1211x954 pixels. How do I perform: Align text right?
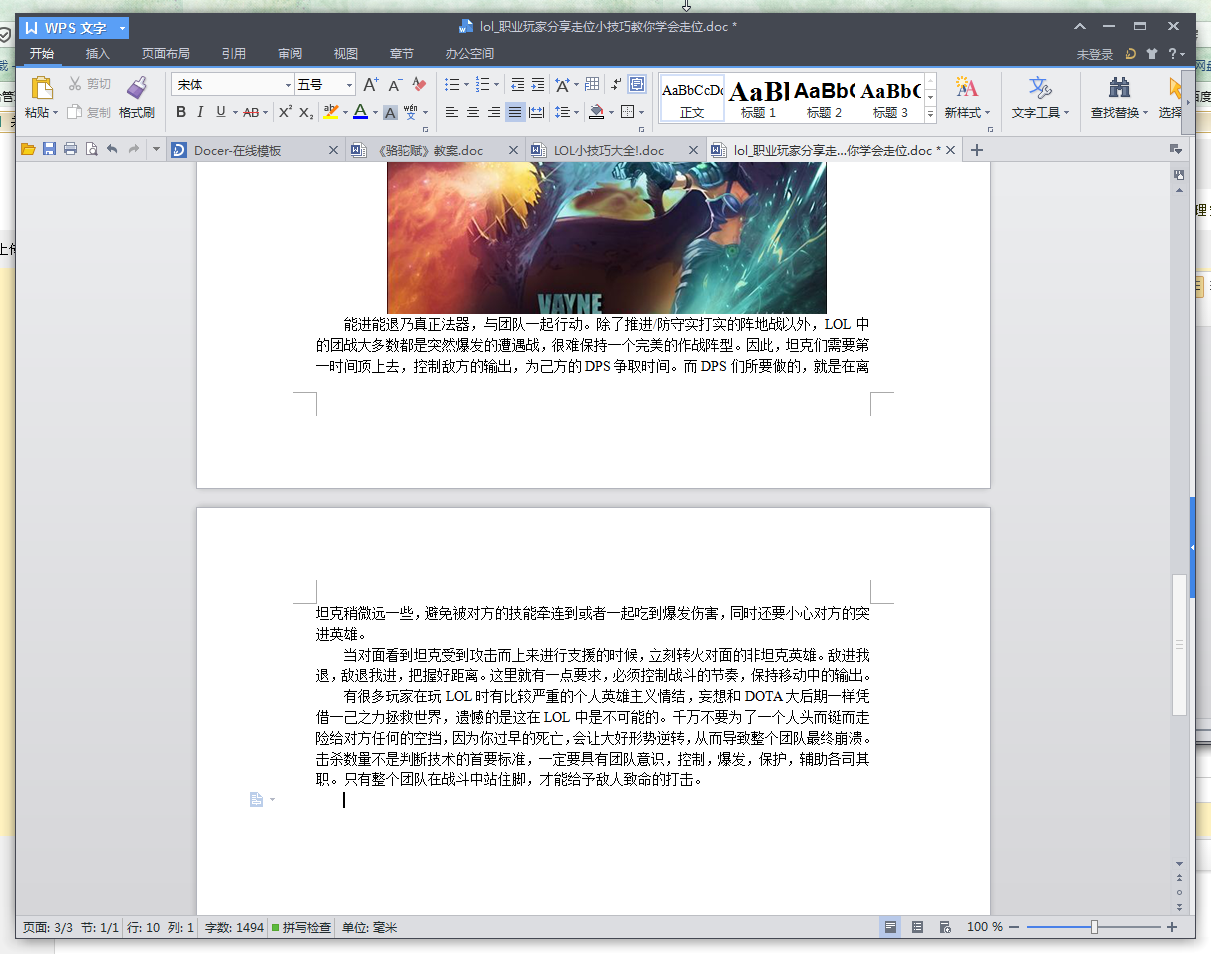click(494, 112)
